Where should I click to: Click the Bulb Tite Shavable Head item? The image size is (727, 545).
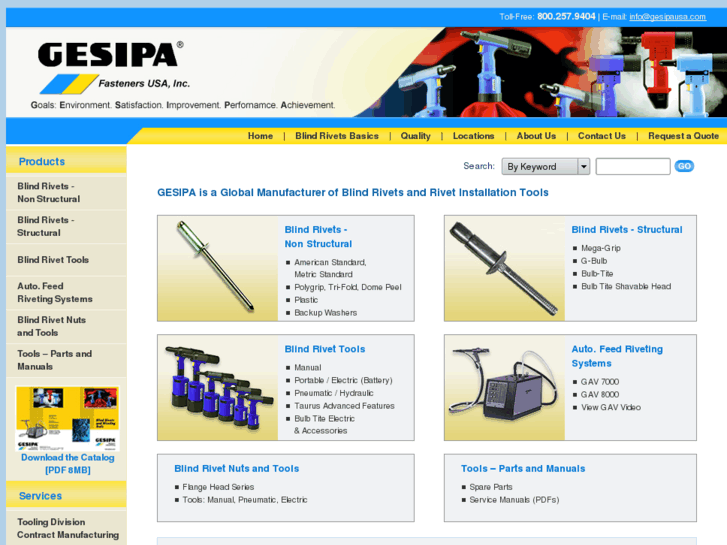point(626,286)
